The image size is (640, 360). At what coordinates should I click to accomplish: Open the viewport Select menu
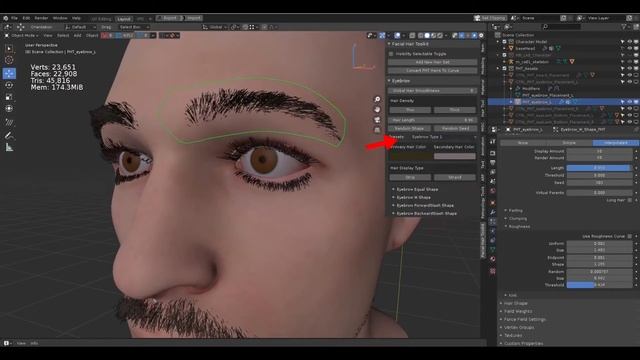(63, 36)
